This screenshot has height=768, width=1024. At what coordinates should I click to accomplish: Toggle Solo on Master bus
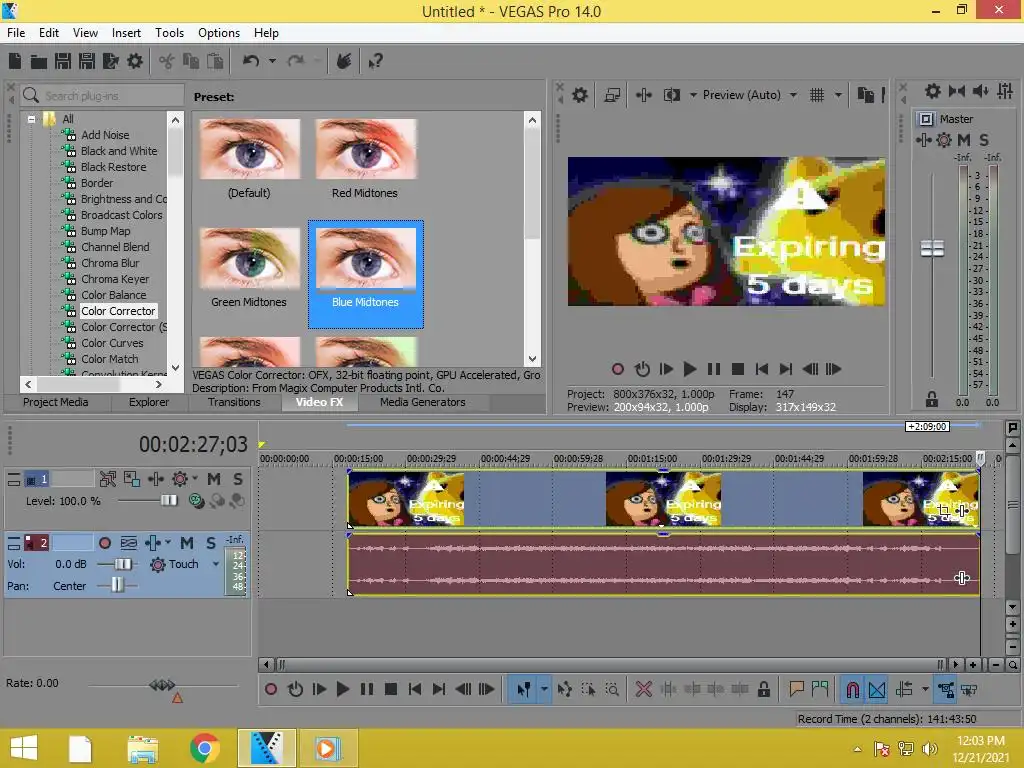click(x=984, y=140)
